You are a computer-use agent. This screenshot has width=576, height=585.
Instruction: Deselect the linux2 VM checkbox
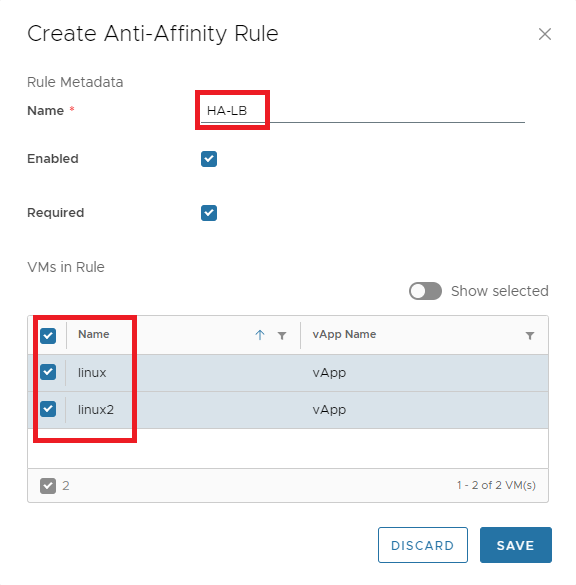coord(48,409)
